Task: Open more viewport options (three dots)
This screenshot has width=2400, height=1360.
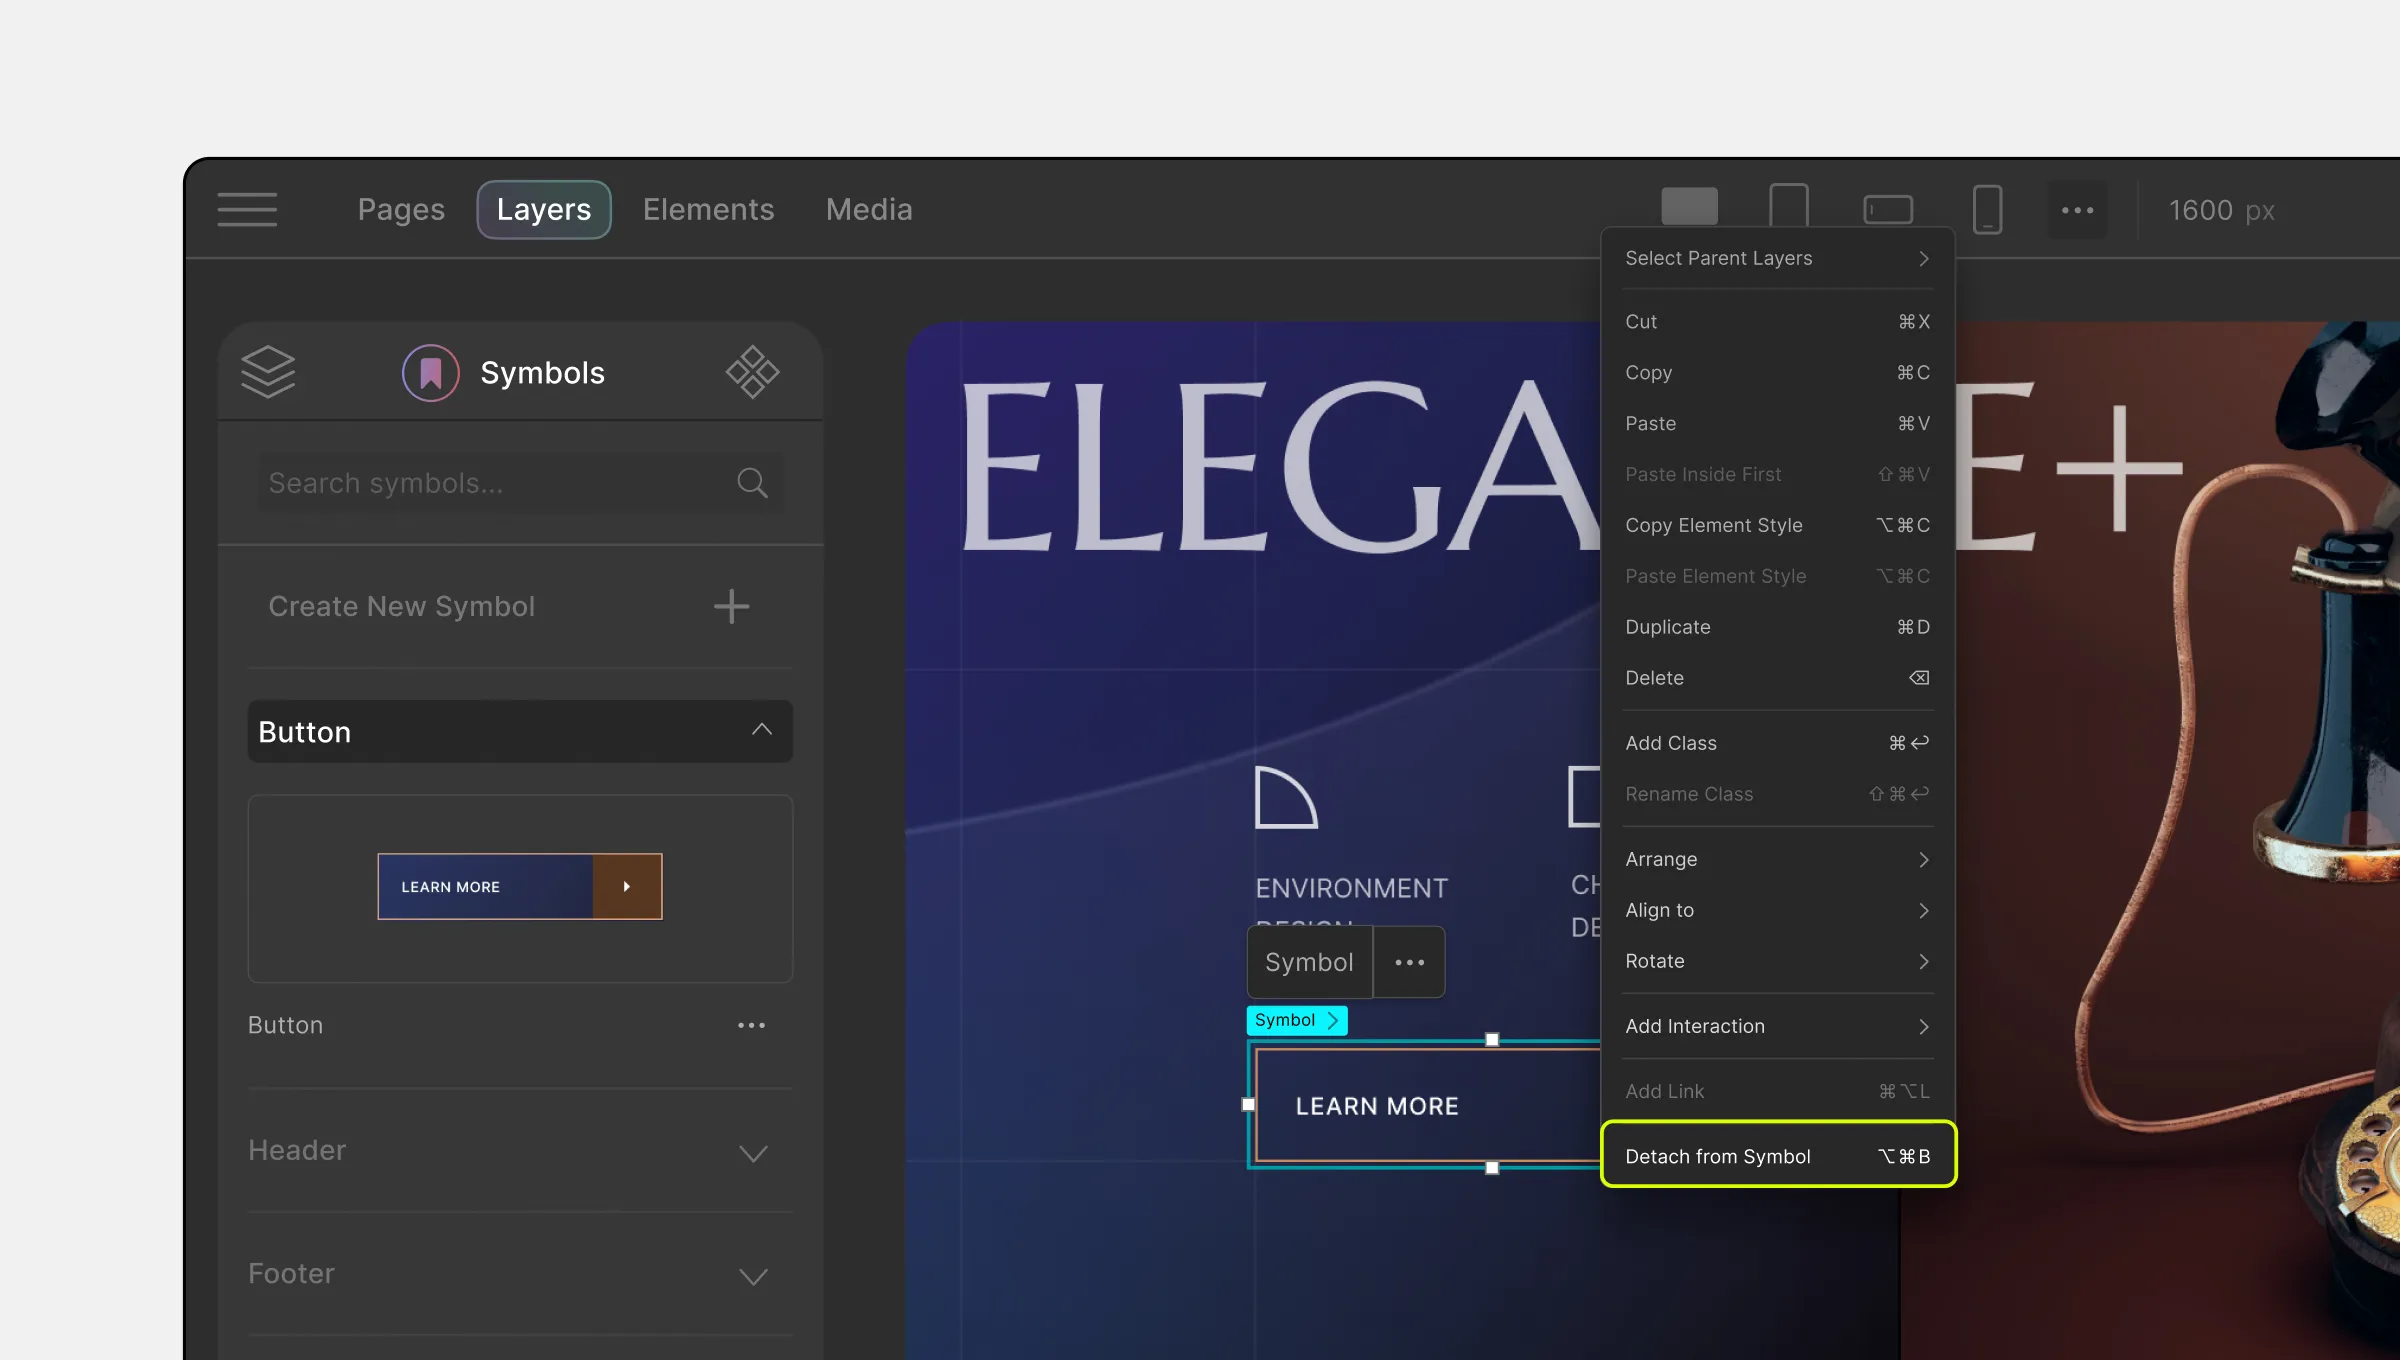Action: click(x=2078, y=210)
